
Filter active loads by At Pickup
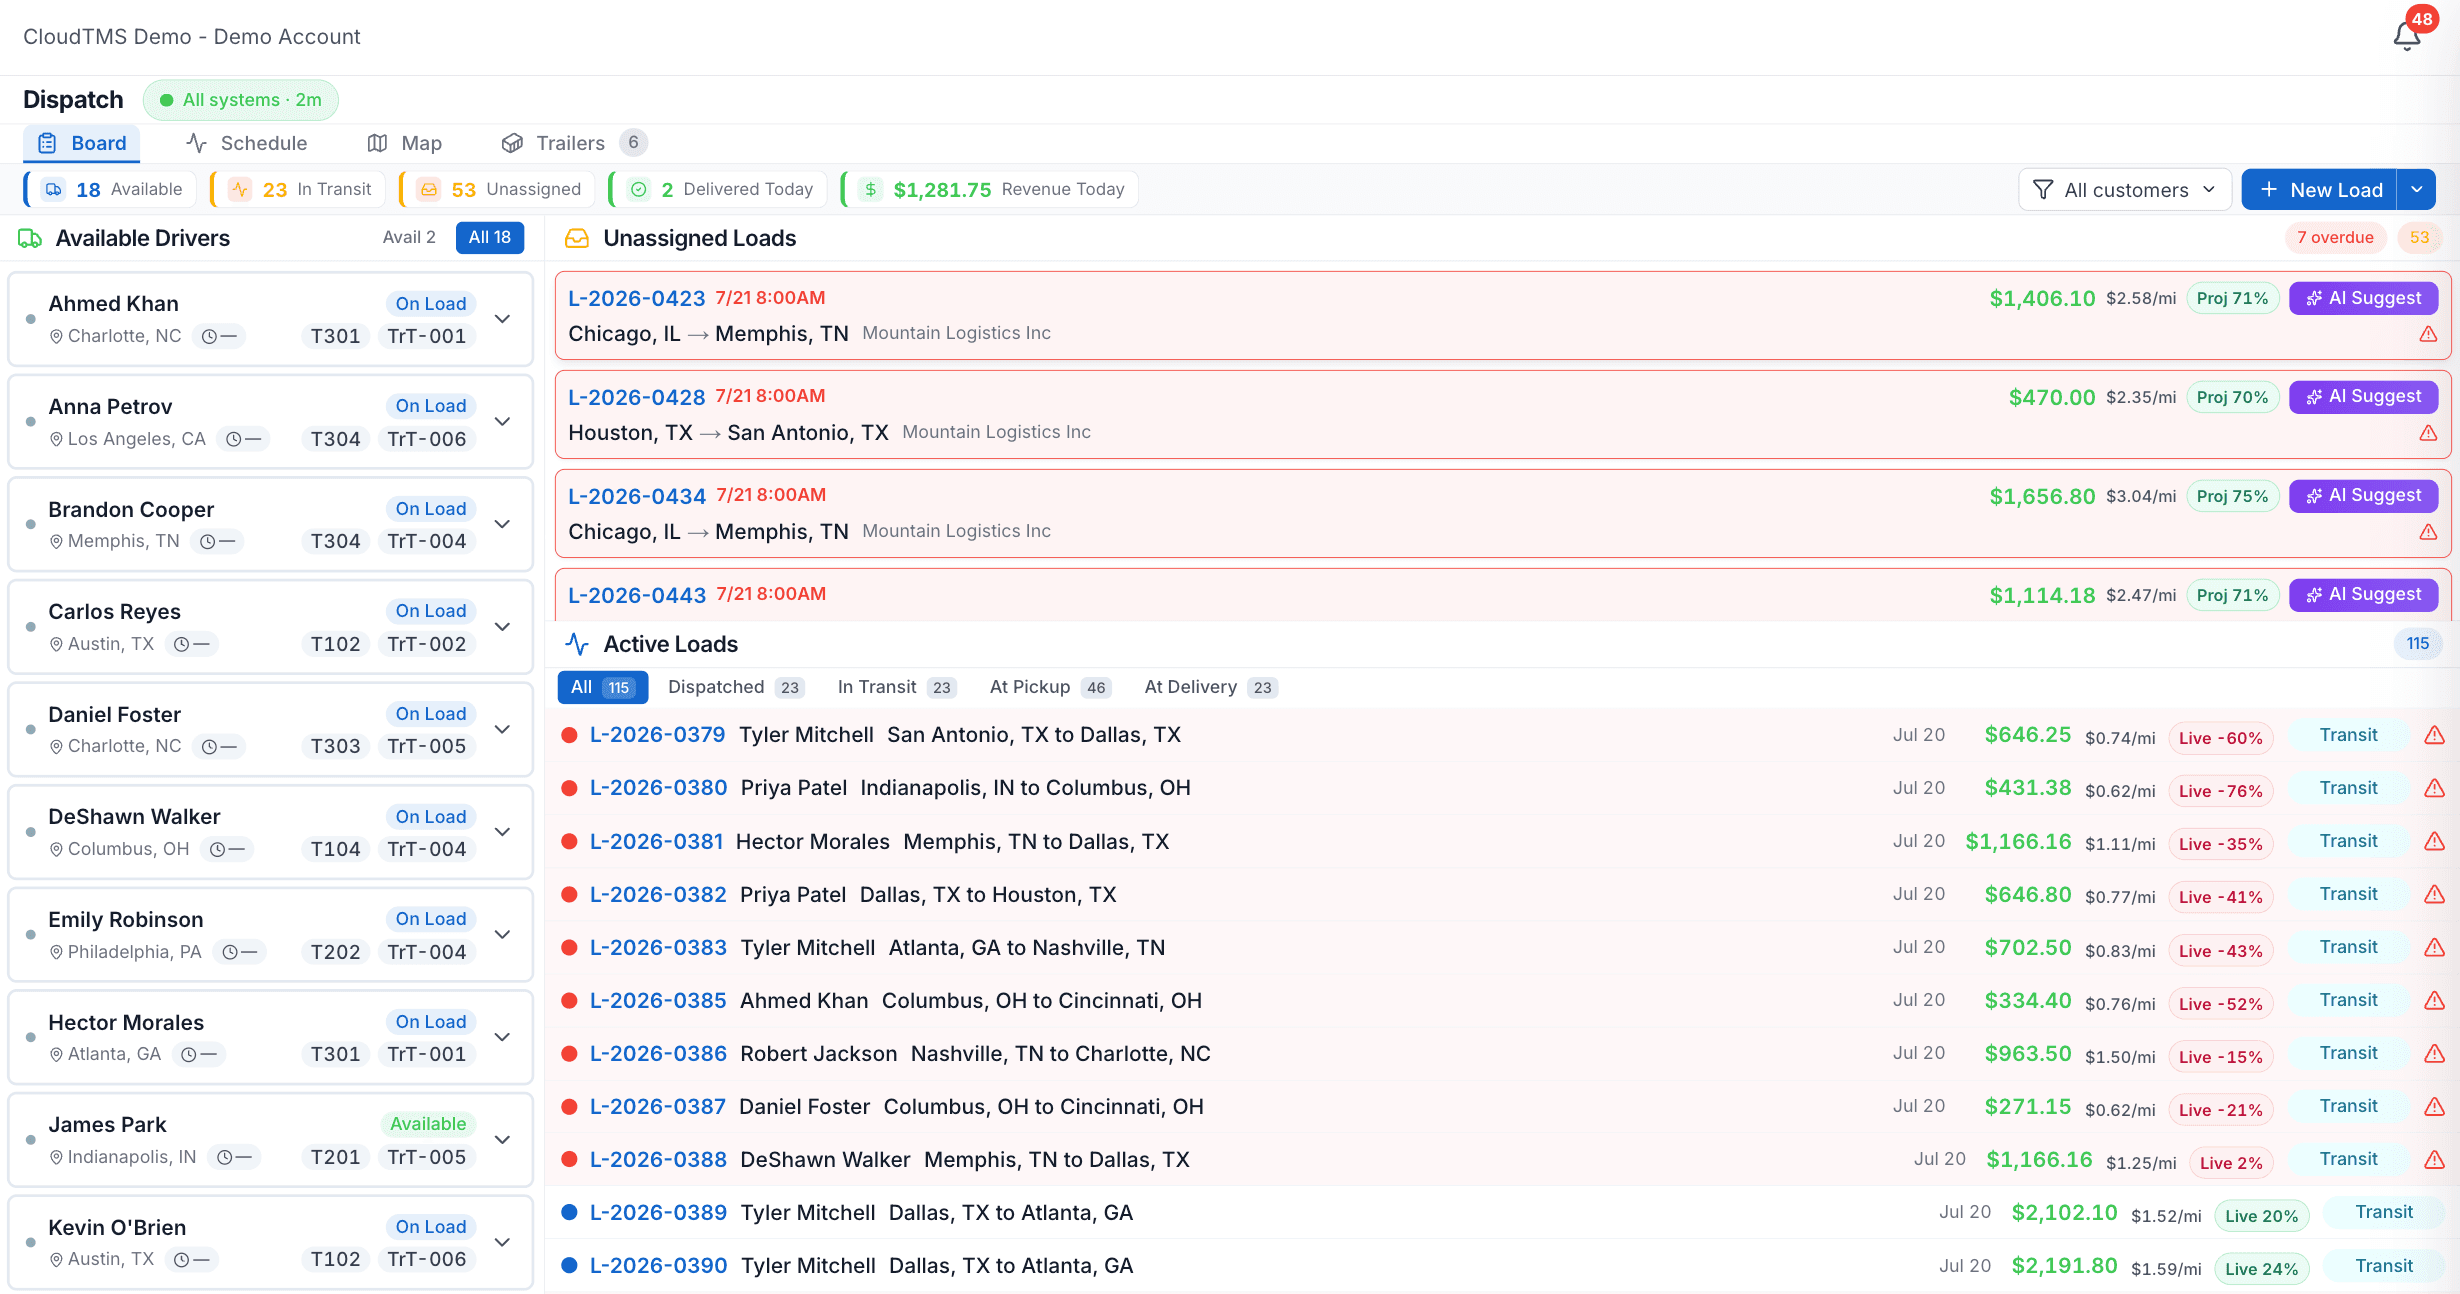1050,687
